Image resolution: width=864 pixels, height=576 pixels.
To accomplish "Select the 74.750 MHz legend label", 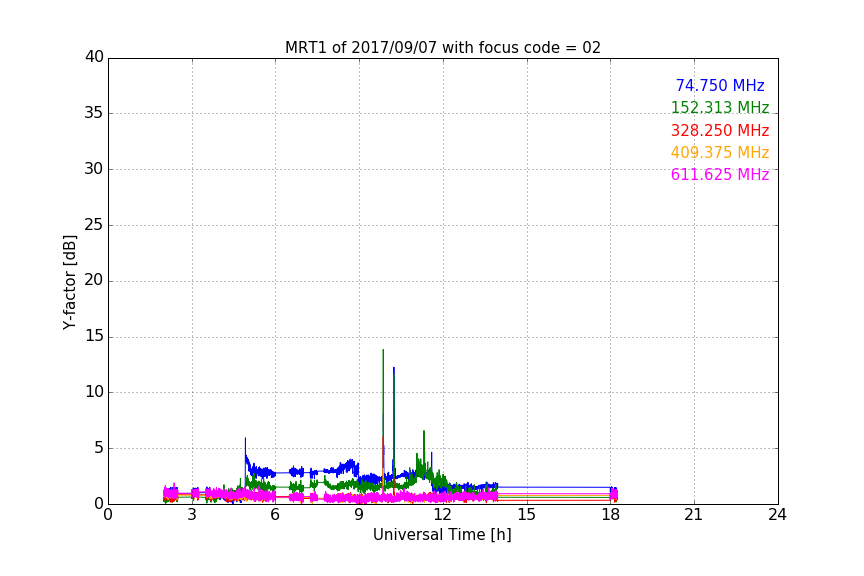I will [x=720, y=86].
